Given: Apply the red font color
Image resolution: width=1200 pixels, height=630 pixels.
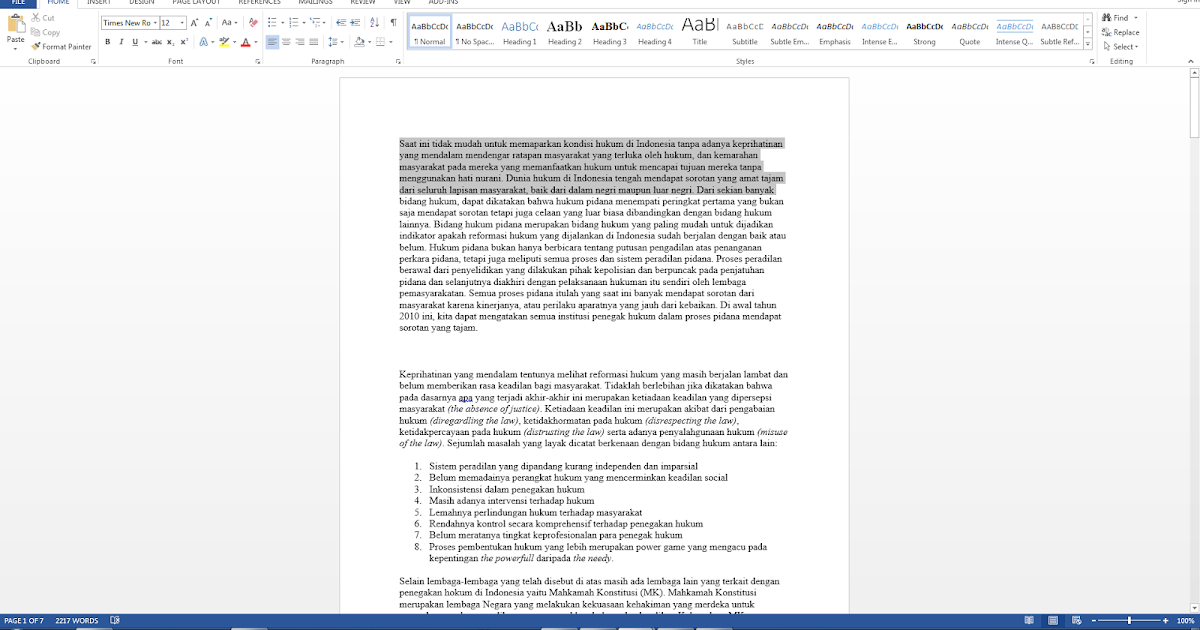Looking at the screenshot, I should [x=247, y=42].
